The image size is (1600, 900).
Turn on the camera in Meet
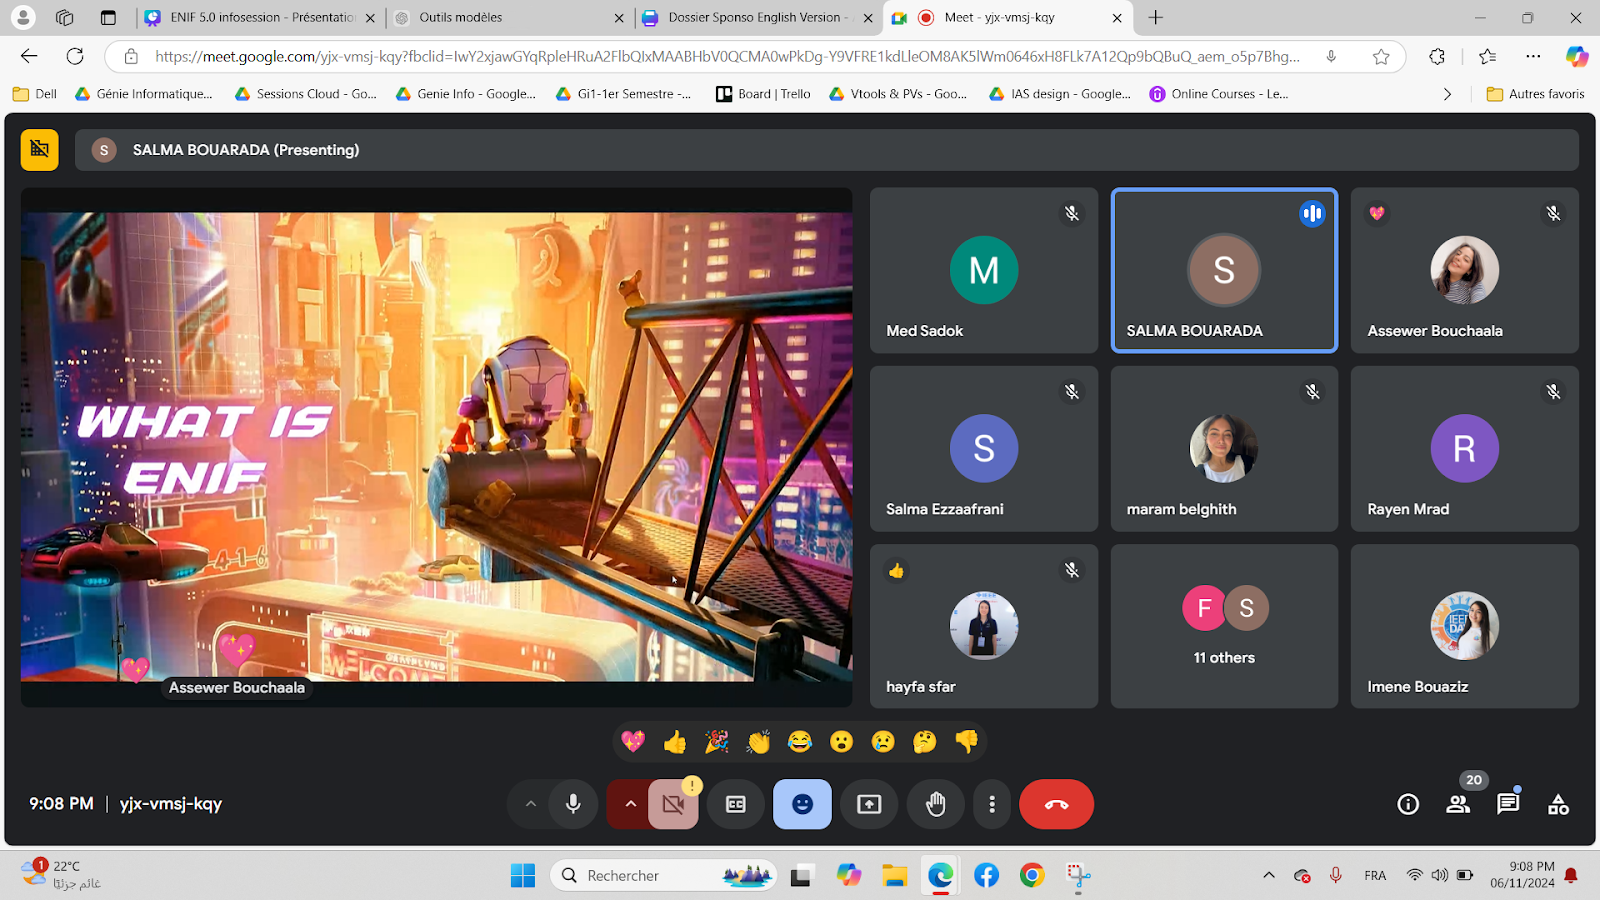[x=674, y=804]
